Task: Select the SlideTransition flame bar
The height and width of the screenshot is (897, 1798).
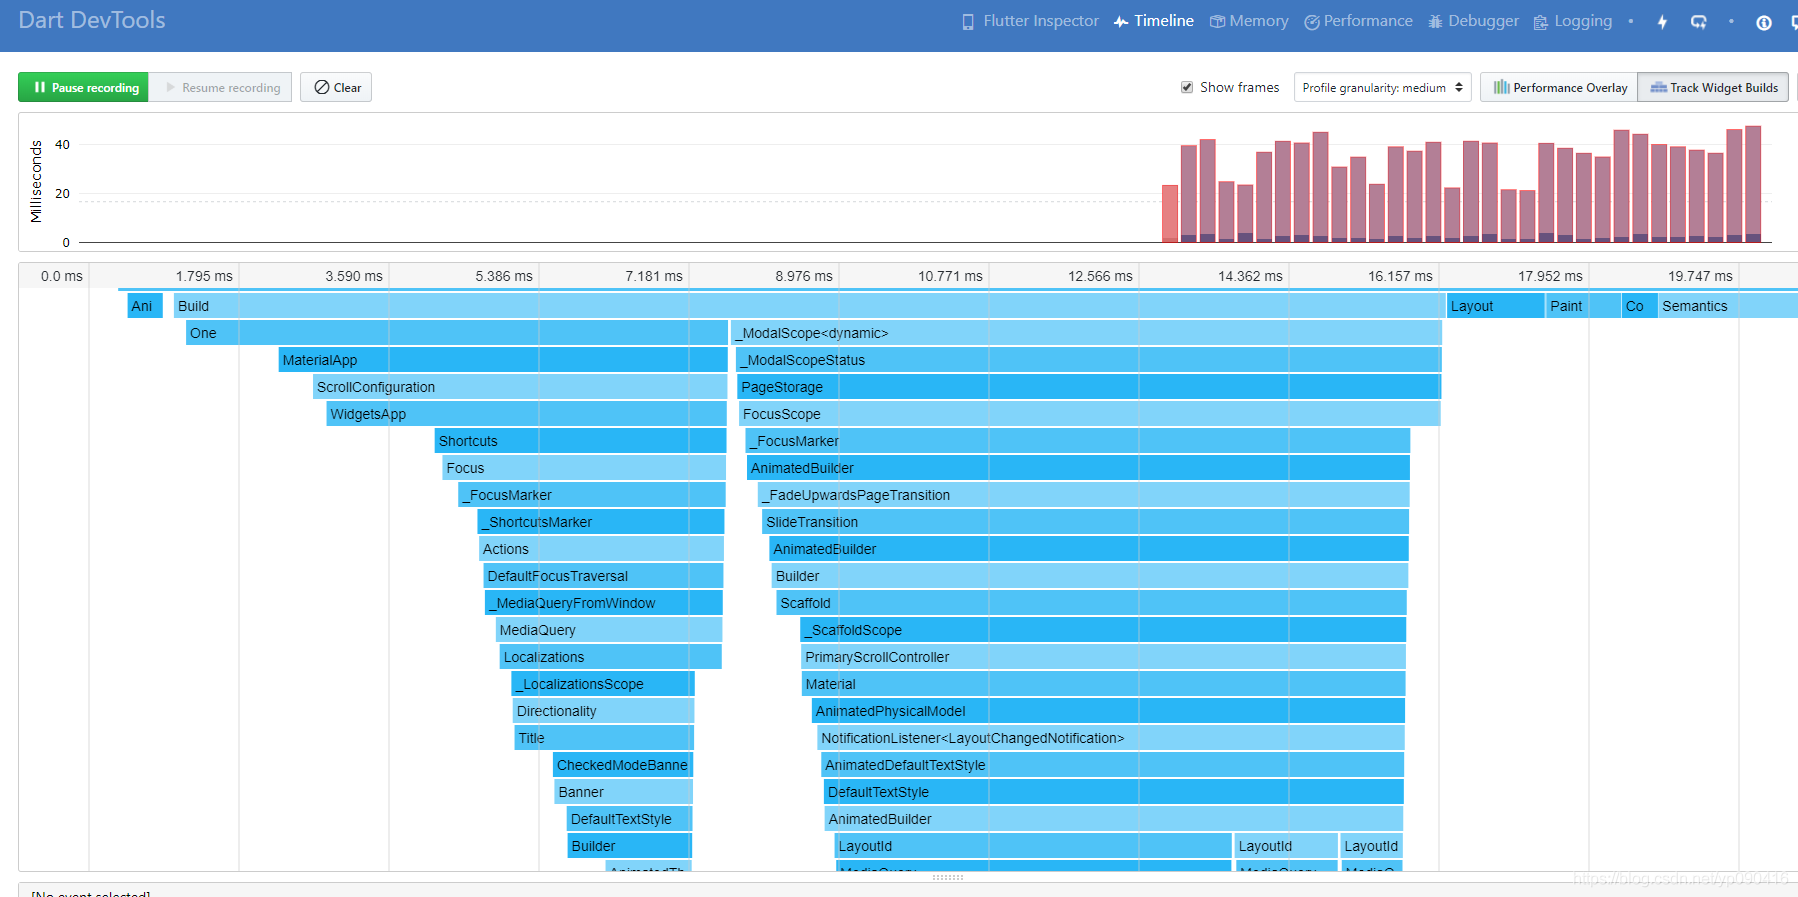Action: point(1085,522)
